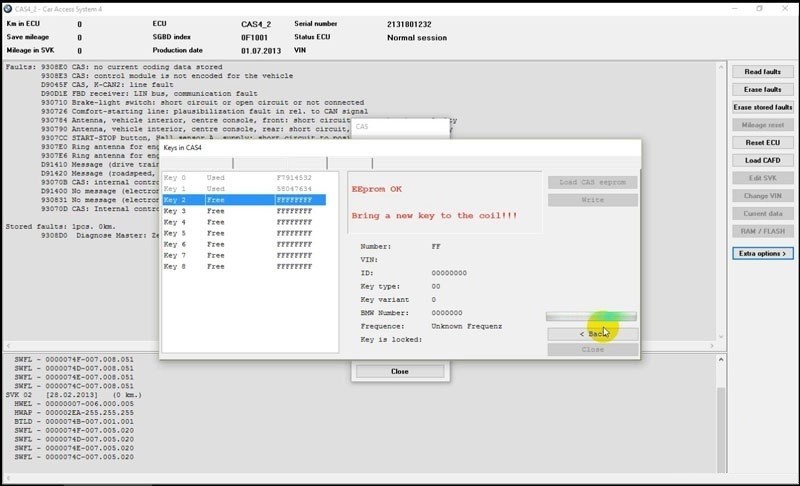
Task: Click the Back button in Keys dialog
Action: point(592,334)
